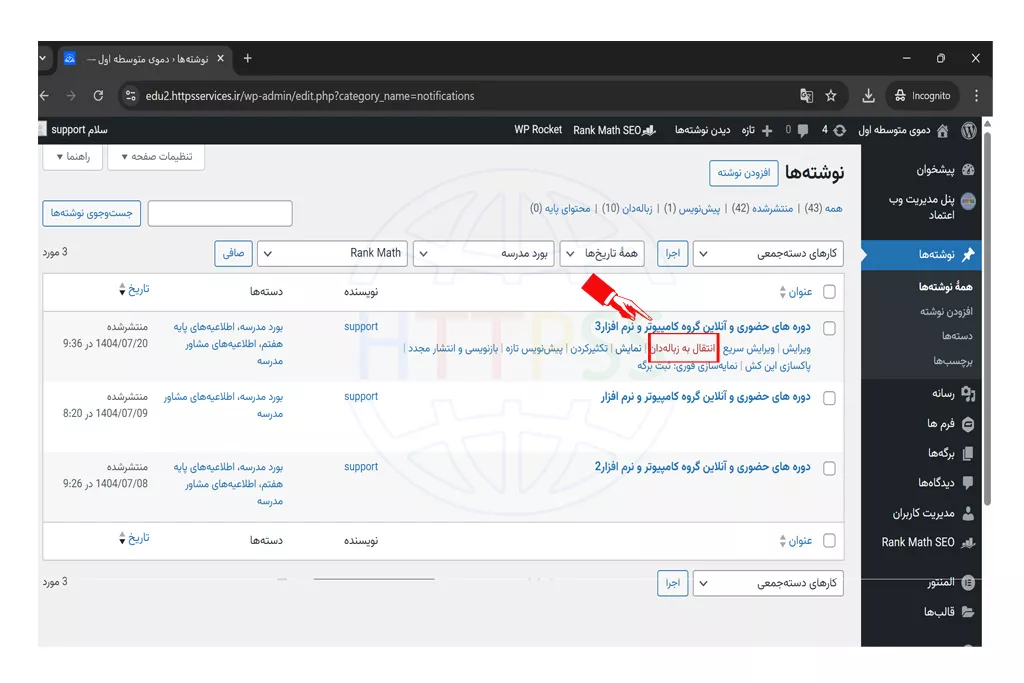Screen dimensions: 1024x683
Task: Tick the select-all checkbox beside عنوان header
Action: (829, 292)
